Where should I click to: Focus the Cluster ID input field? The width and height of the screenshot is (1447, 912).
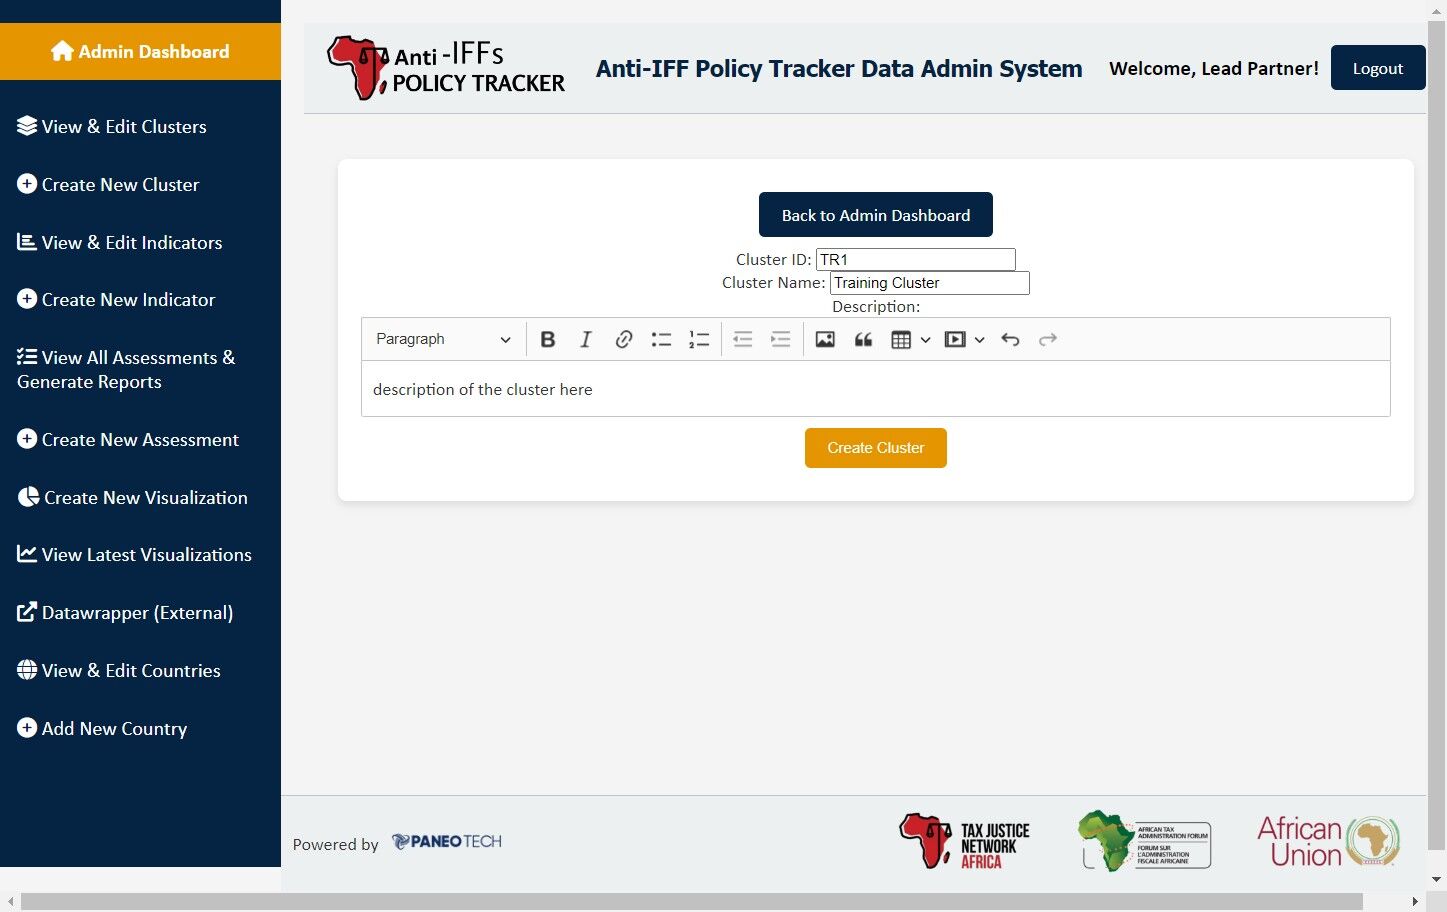(916, 260)
